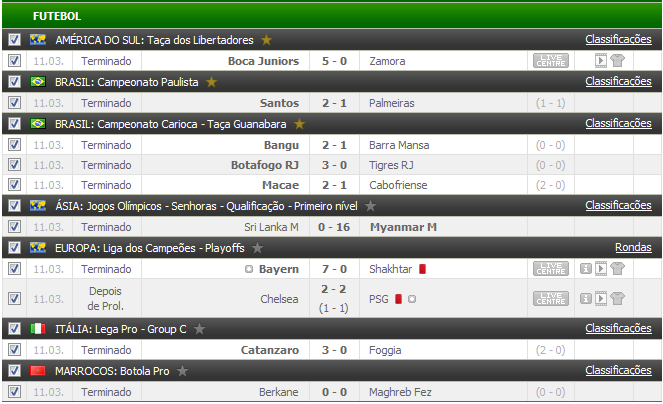
Task: Open Classificações link for Campeonato Paulista
Action: click(618, 81)
